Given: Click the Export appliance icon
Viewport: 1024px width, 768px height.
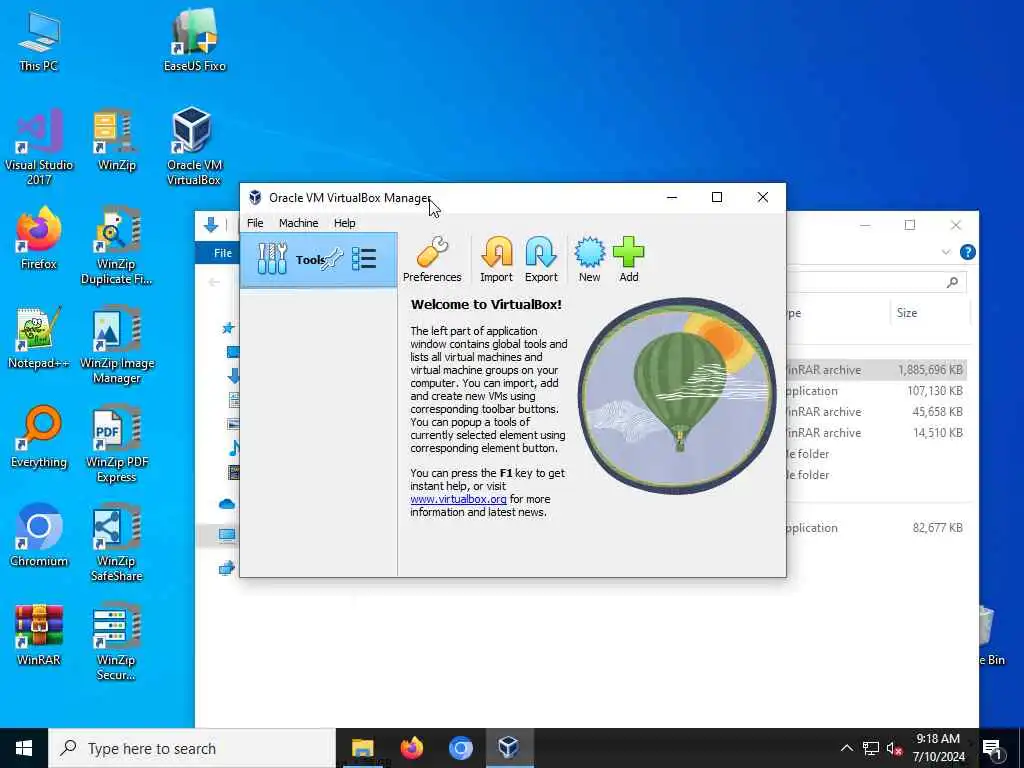Looking at the screenshot, I should [x=541, y=260].
